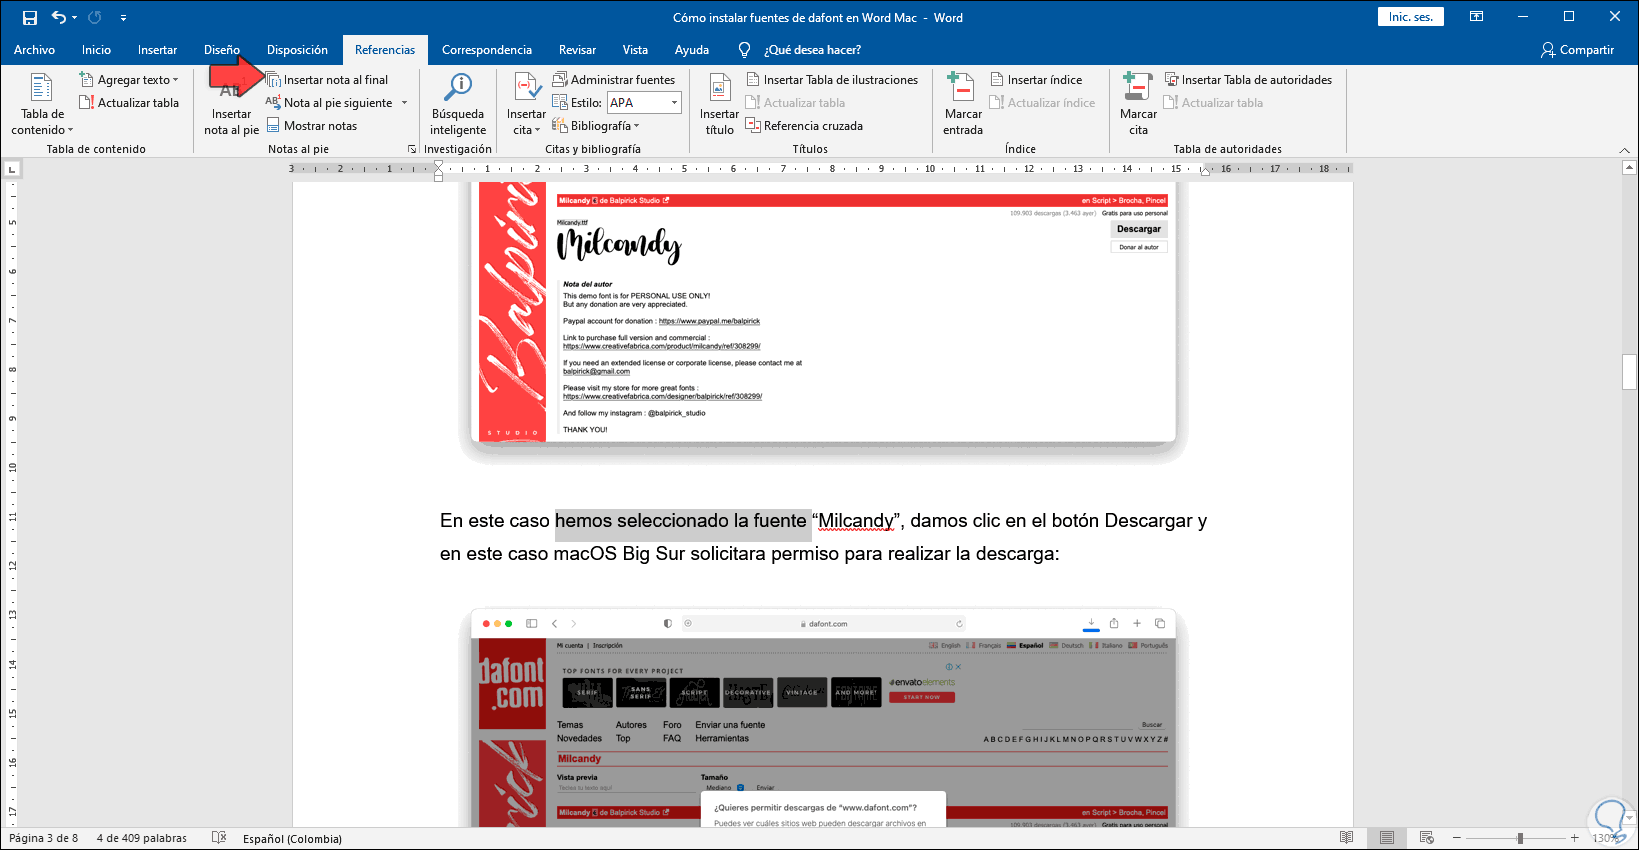The image size is (1639, 850).
Task: Click Insertar Tabla de autoridades
Action: tap(1248, 80)
